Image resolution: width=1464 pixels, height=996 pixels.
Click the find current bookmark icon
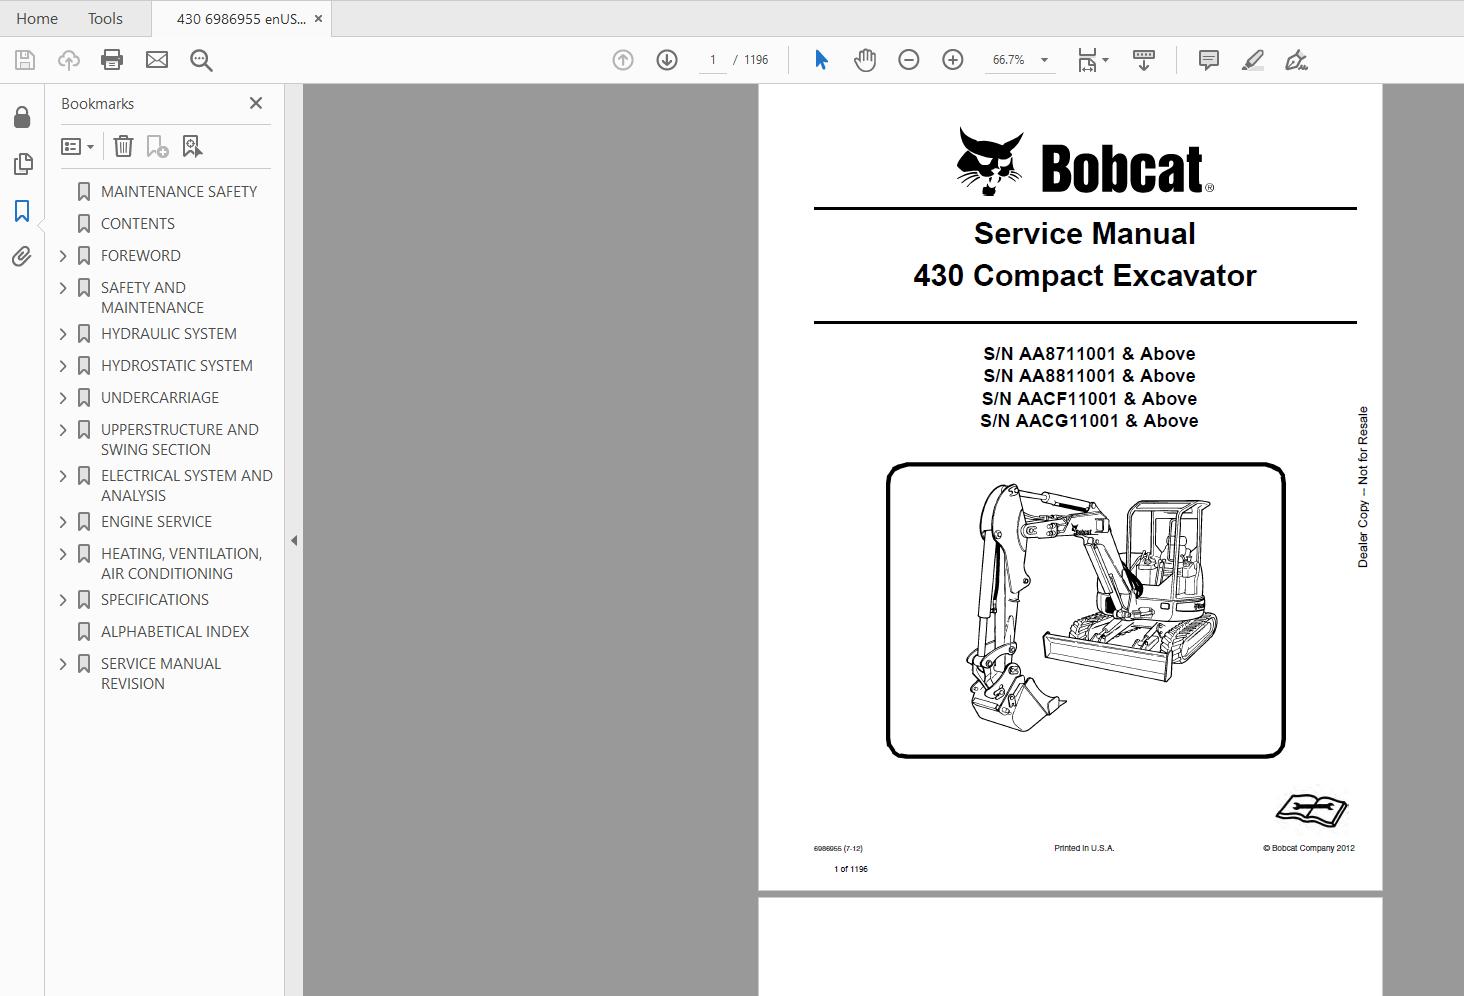(192, 147)
